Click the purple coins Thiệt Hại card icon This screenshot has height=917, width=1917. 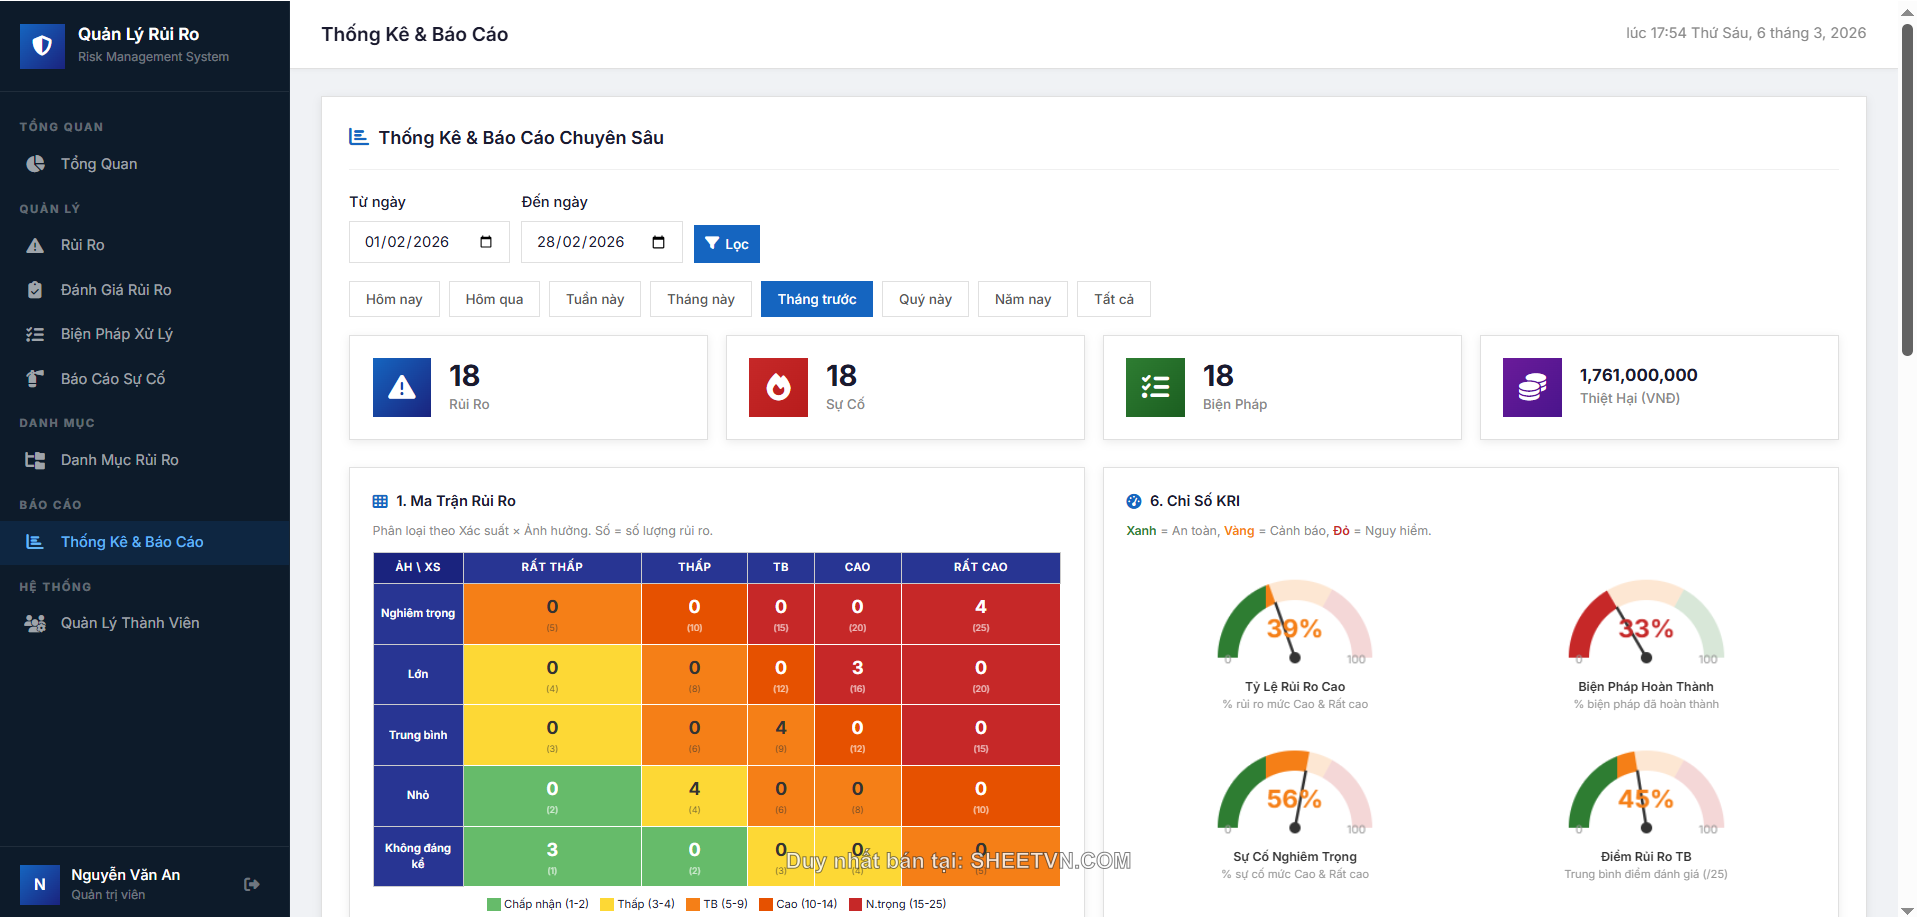(1531, 387)
